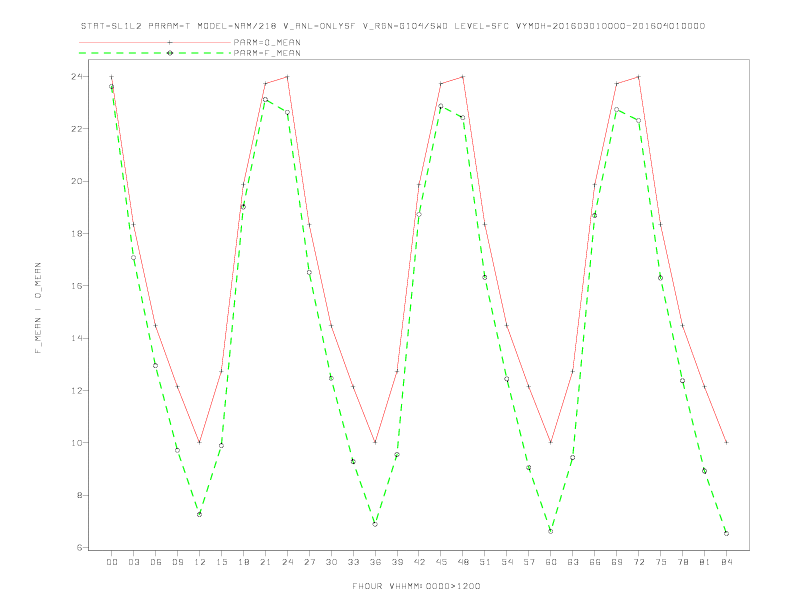Click y-axis tick label 14
This screenshot has width=792, height=612.
[77, 338]
